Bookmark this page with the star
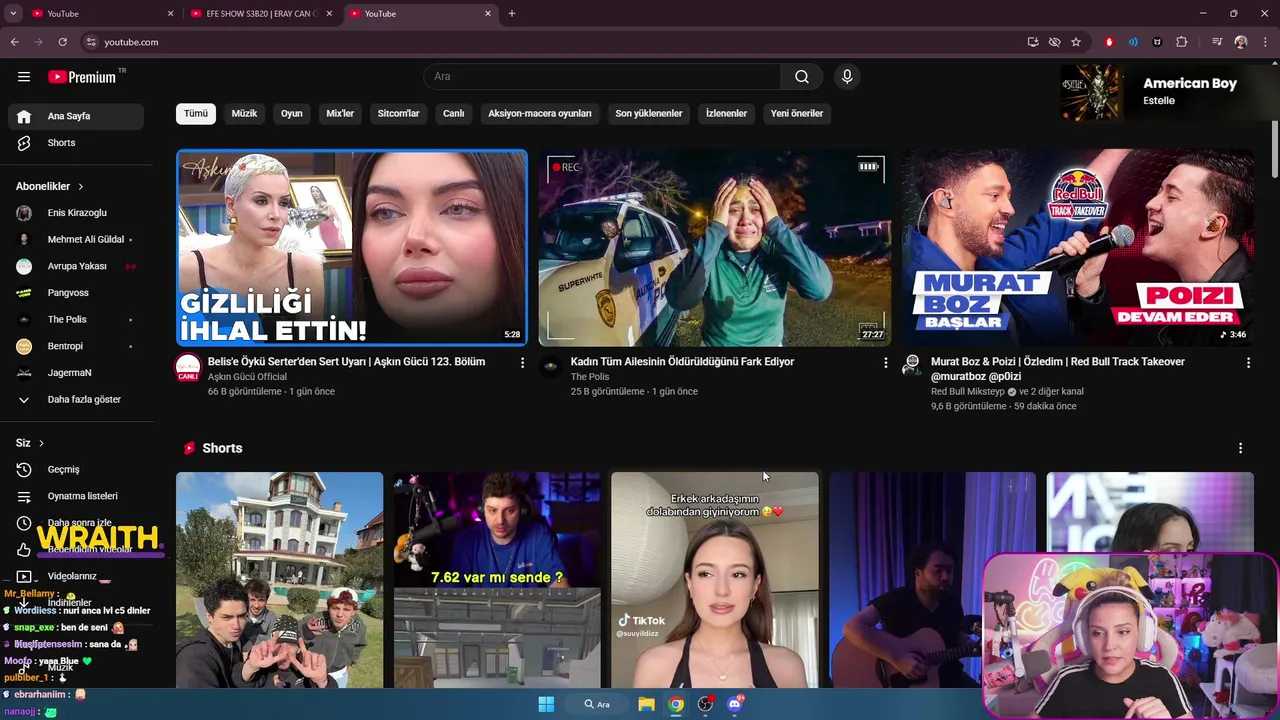This screenshot has height=720, width=1280. [1076, 42]
